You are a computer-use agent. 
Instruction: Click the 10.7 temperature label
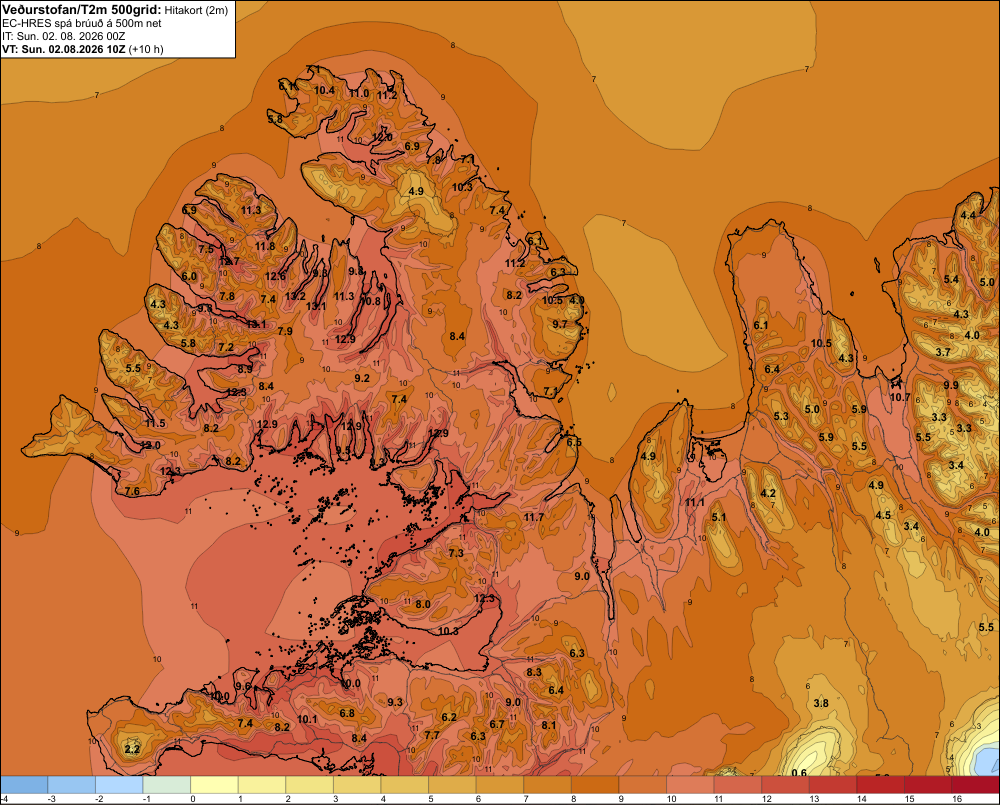(900, 397)
